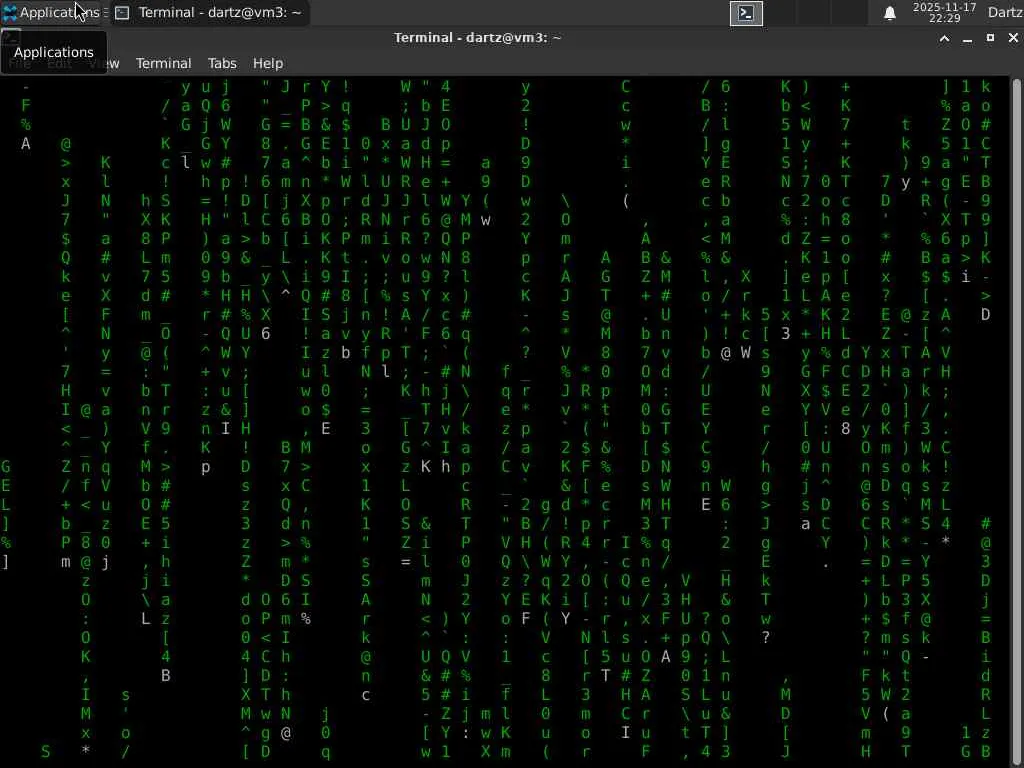The image size is (1024, 768).
Task: Click the Xfce logo icon beside Applications
Action: tap(10, 12)
